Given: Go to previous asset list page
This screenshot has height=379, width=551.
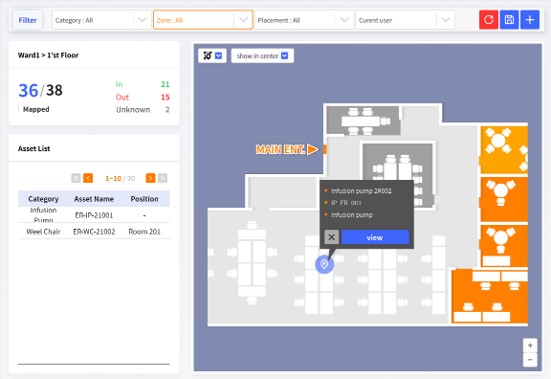Looking at the screenshot, I should point(88,178).
